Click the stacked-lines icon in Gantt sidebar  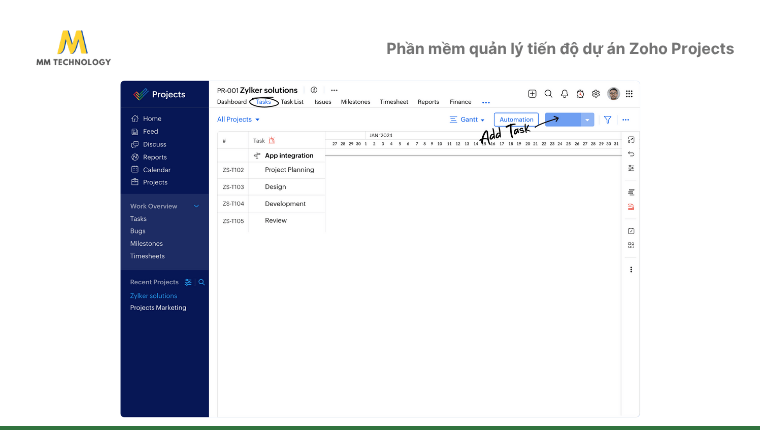(x=631, y=192)
